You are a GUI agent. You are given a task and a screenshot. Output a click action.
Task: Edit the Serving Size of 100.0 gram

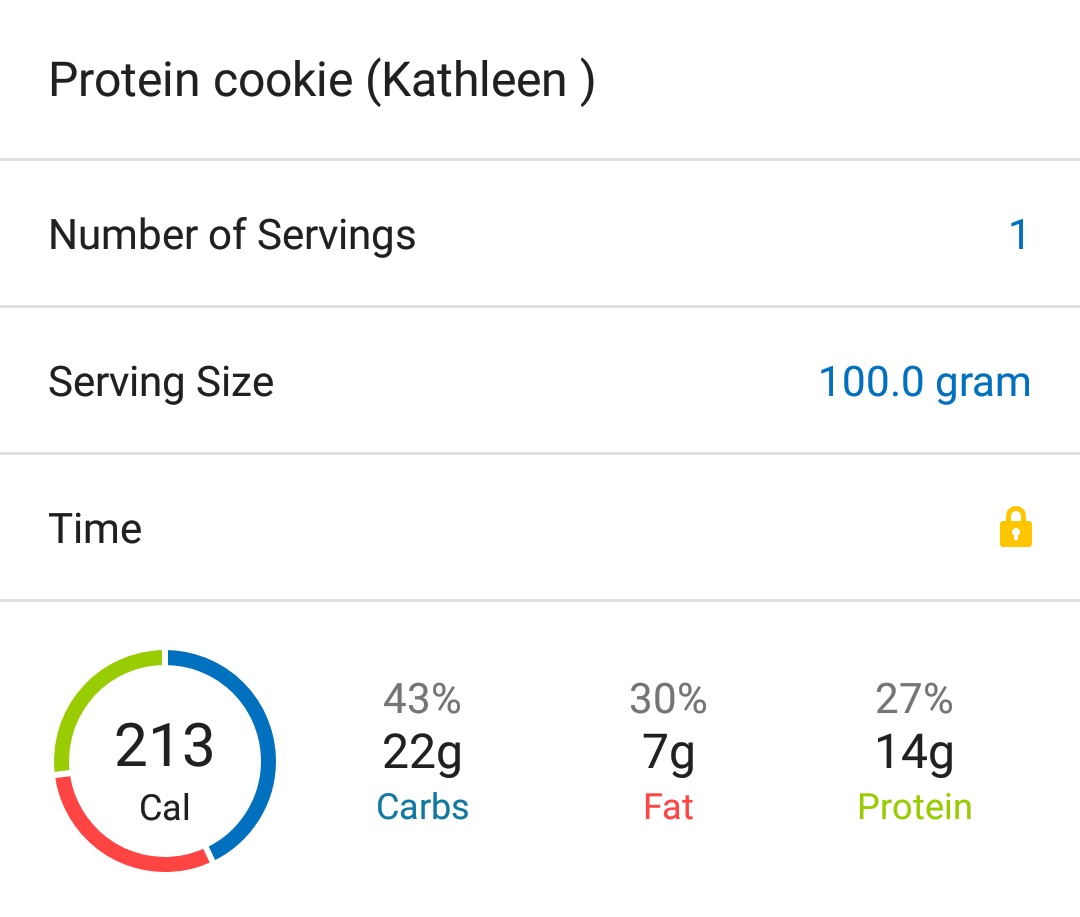click(x=923, y=382)
